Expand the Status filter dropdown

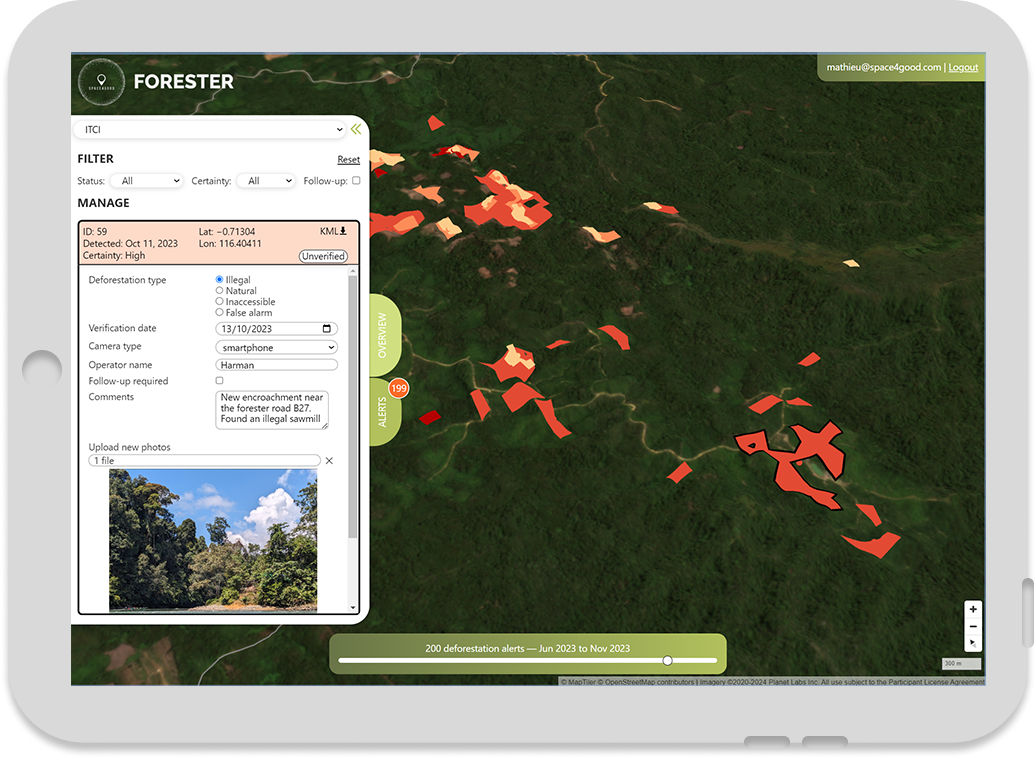pyautogui.click(x=146, y=181)
